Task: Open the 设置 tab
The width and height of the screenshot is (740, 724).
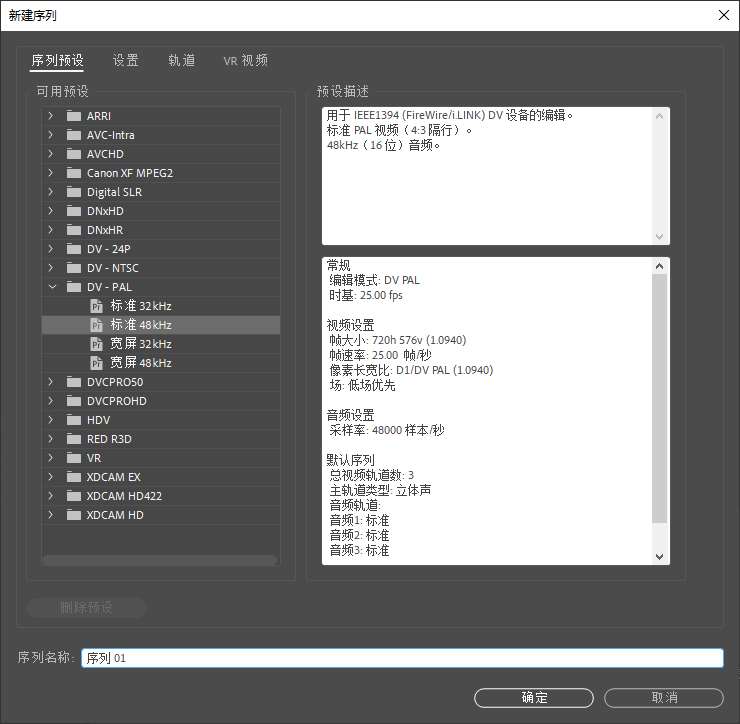Action: [x=126, y=60]
